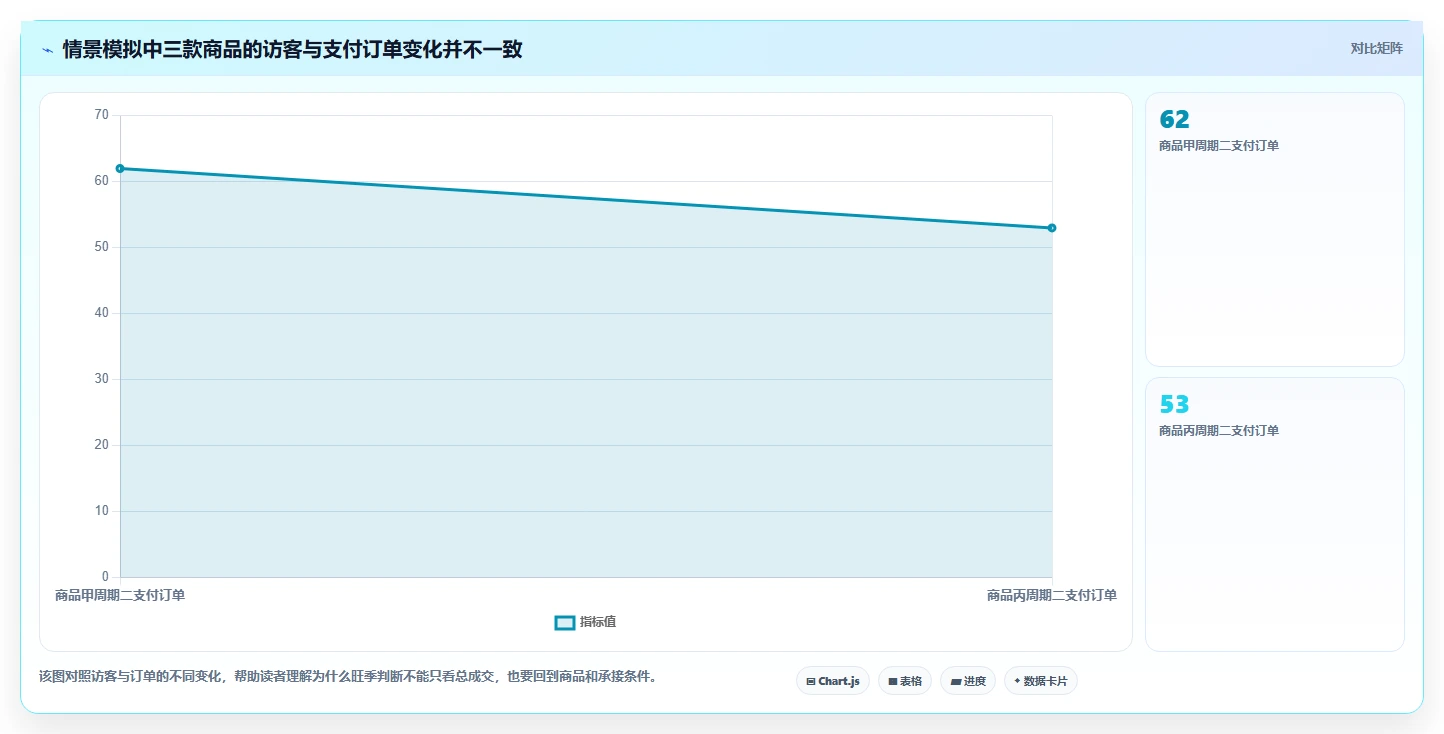
Task: Click card label 商品丙周期二支付订单
Action: tap(1219, 431)
